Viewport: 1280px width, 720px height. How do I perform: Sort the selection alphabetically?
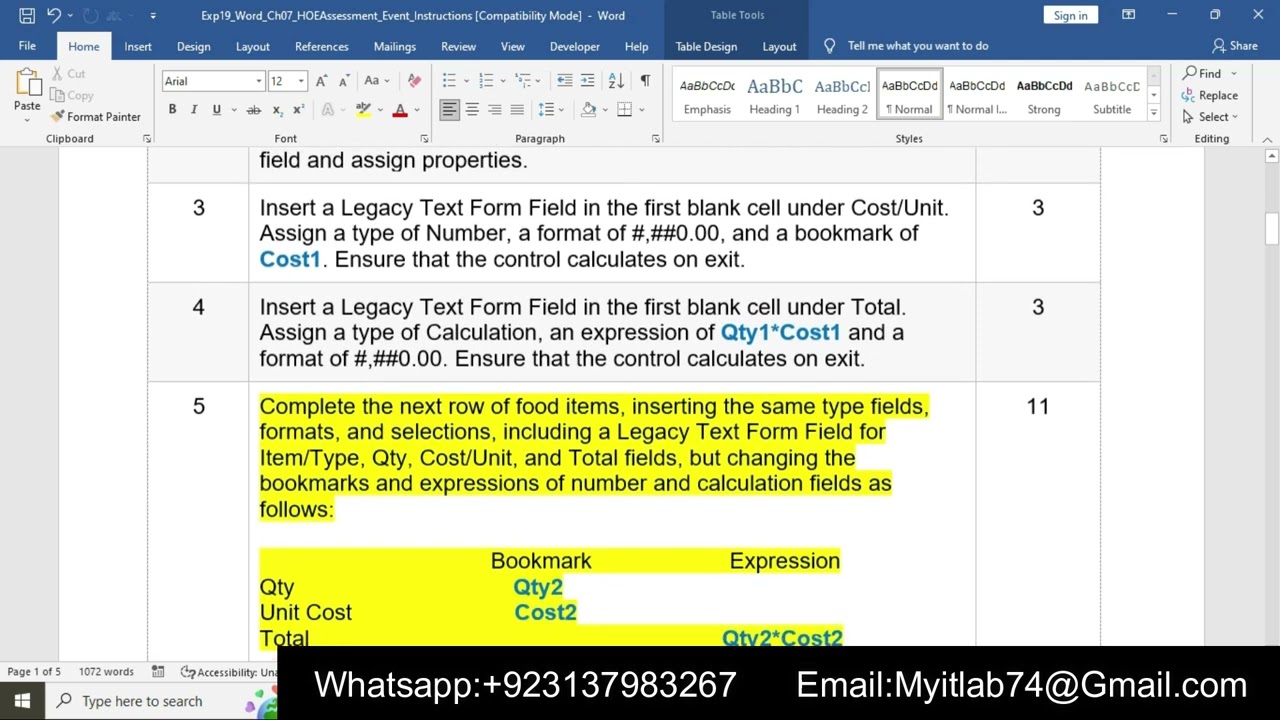pyautogui.click(x=616, y=81)
